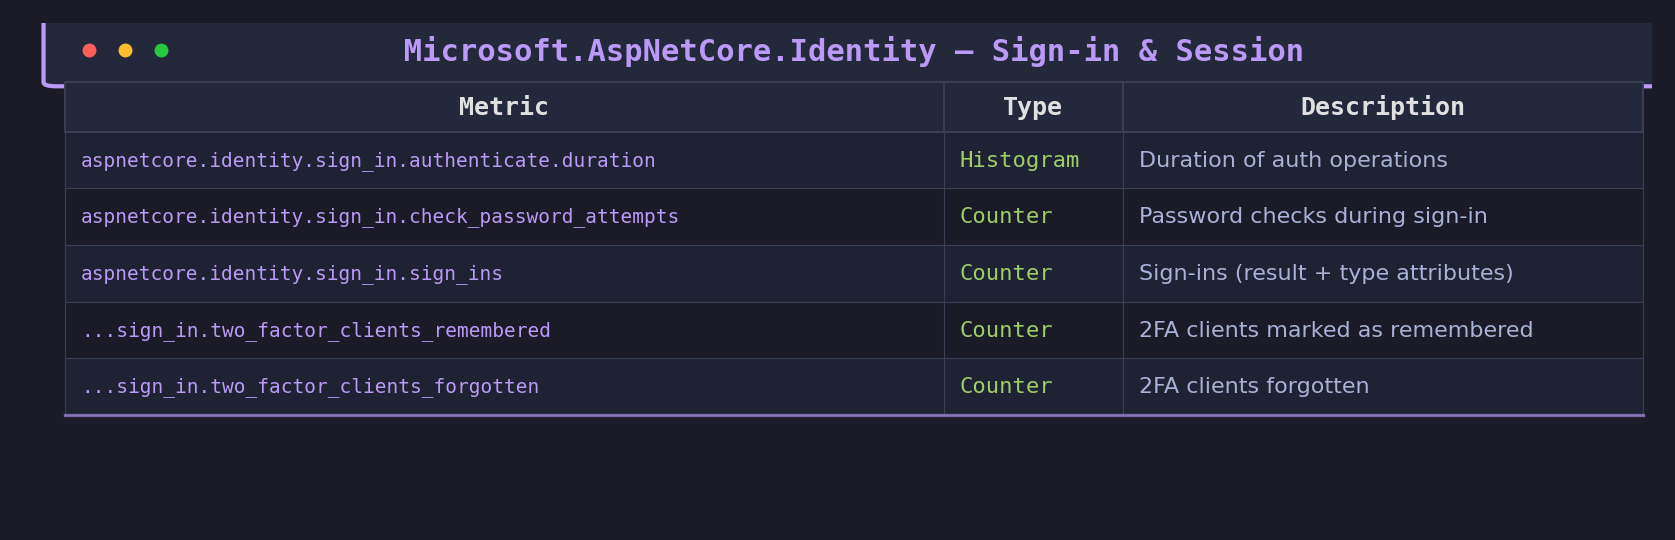Select the two_factor_clients_remembered metric

316,331
